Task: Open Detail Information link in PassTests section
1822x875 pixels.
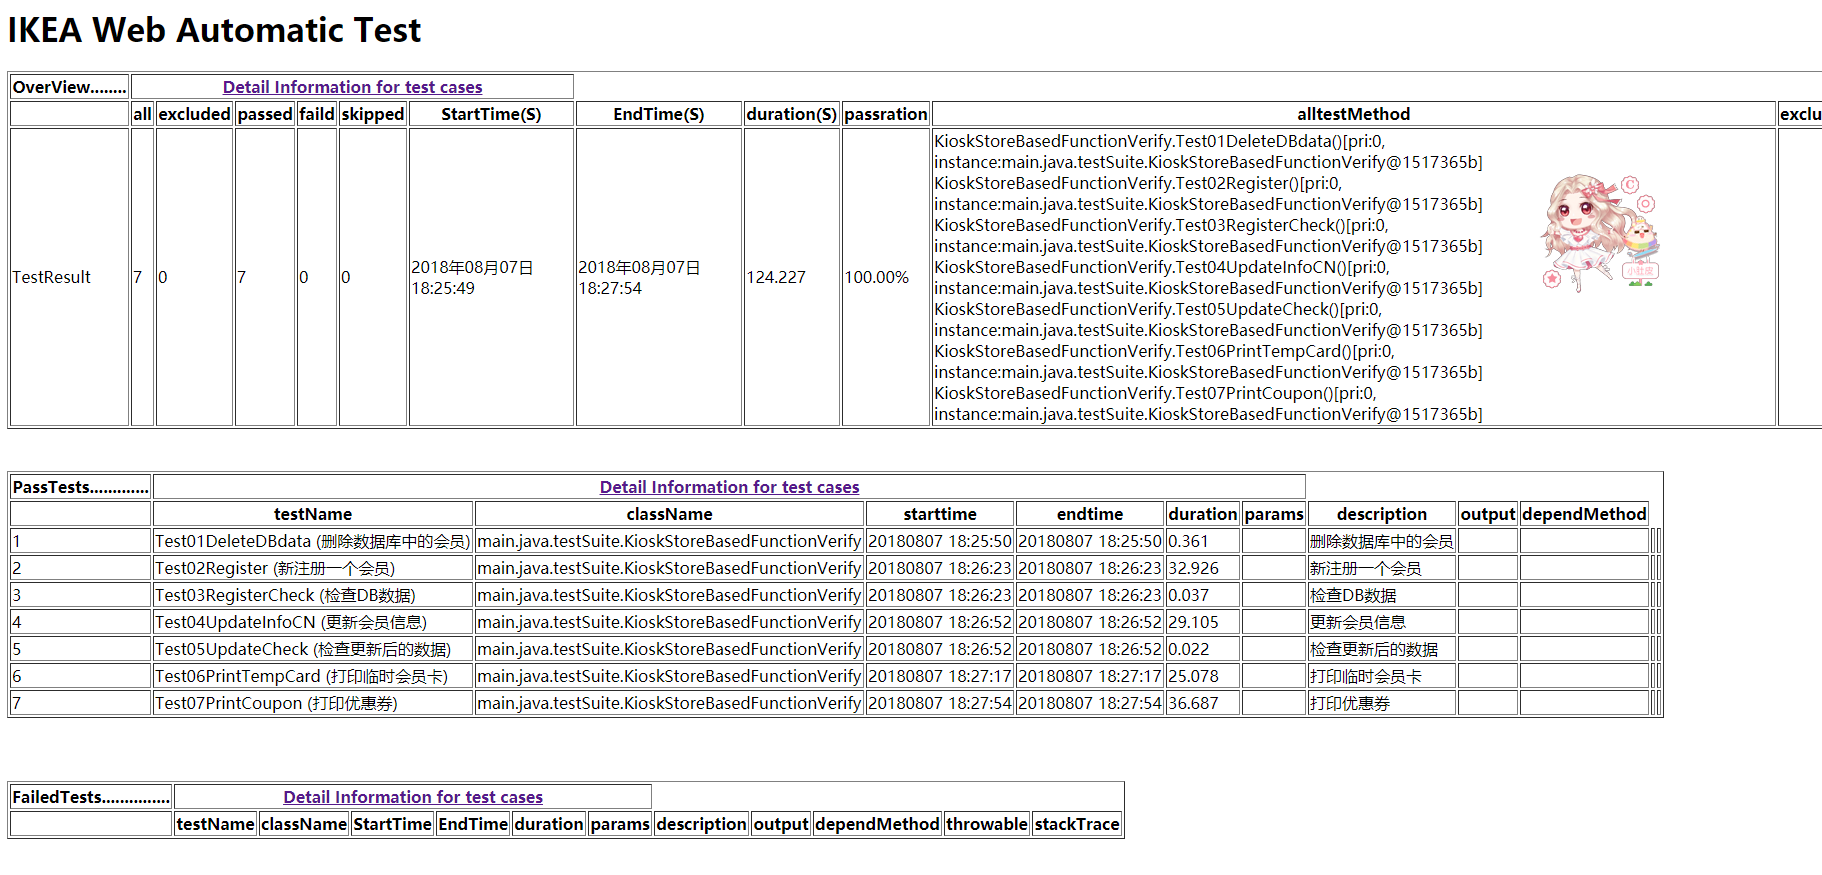Action: (x=729, y=487)
